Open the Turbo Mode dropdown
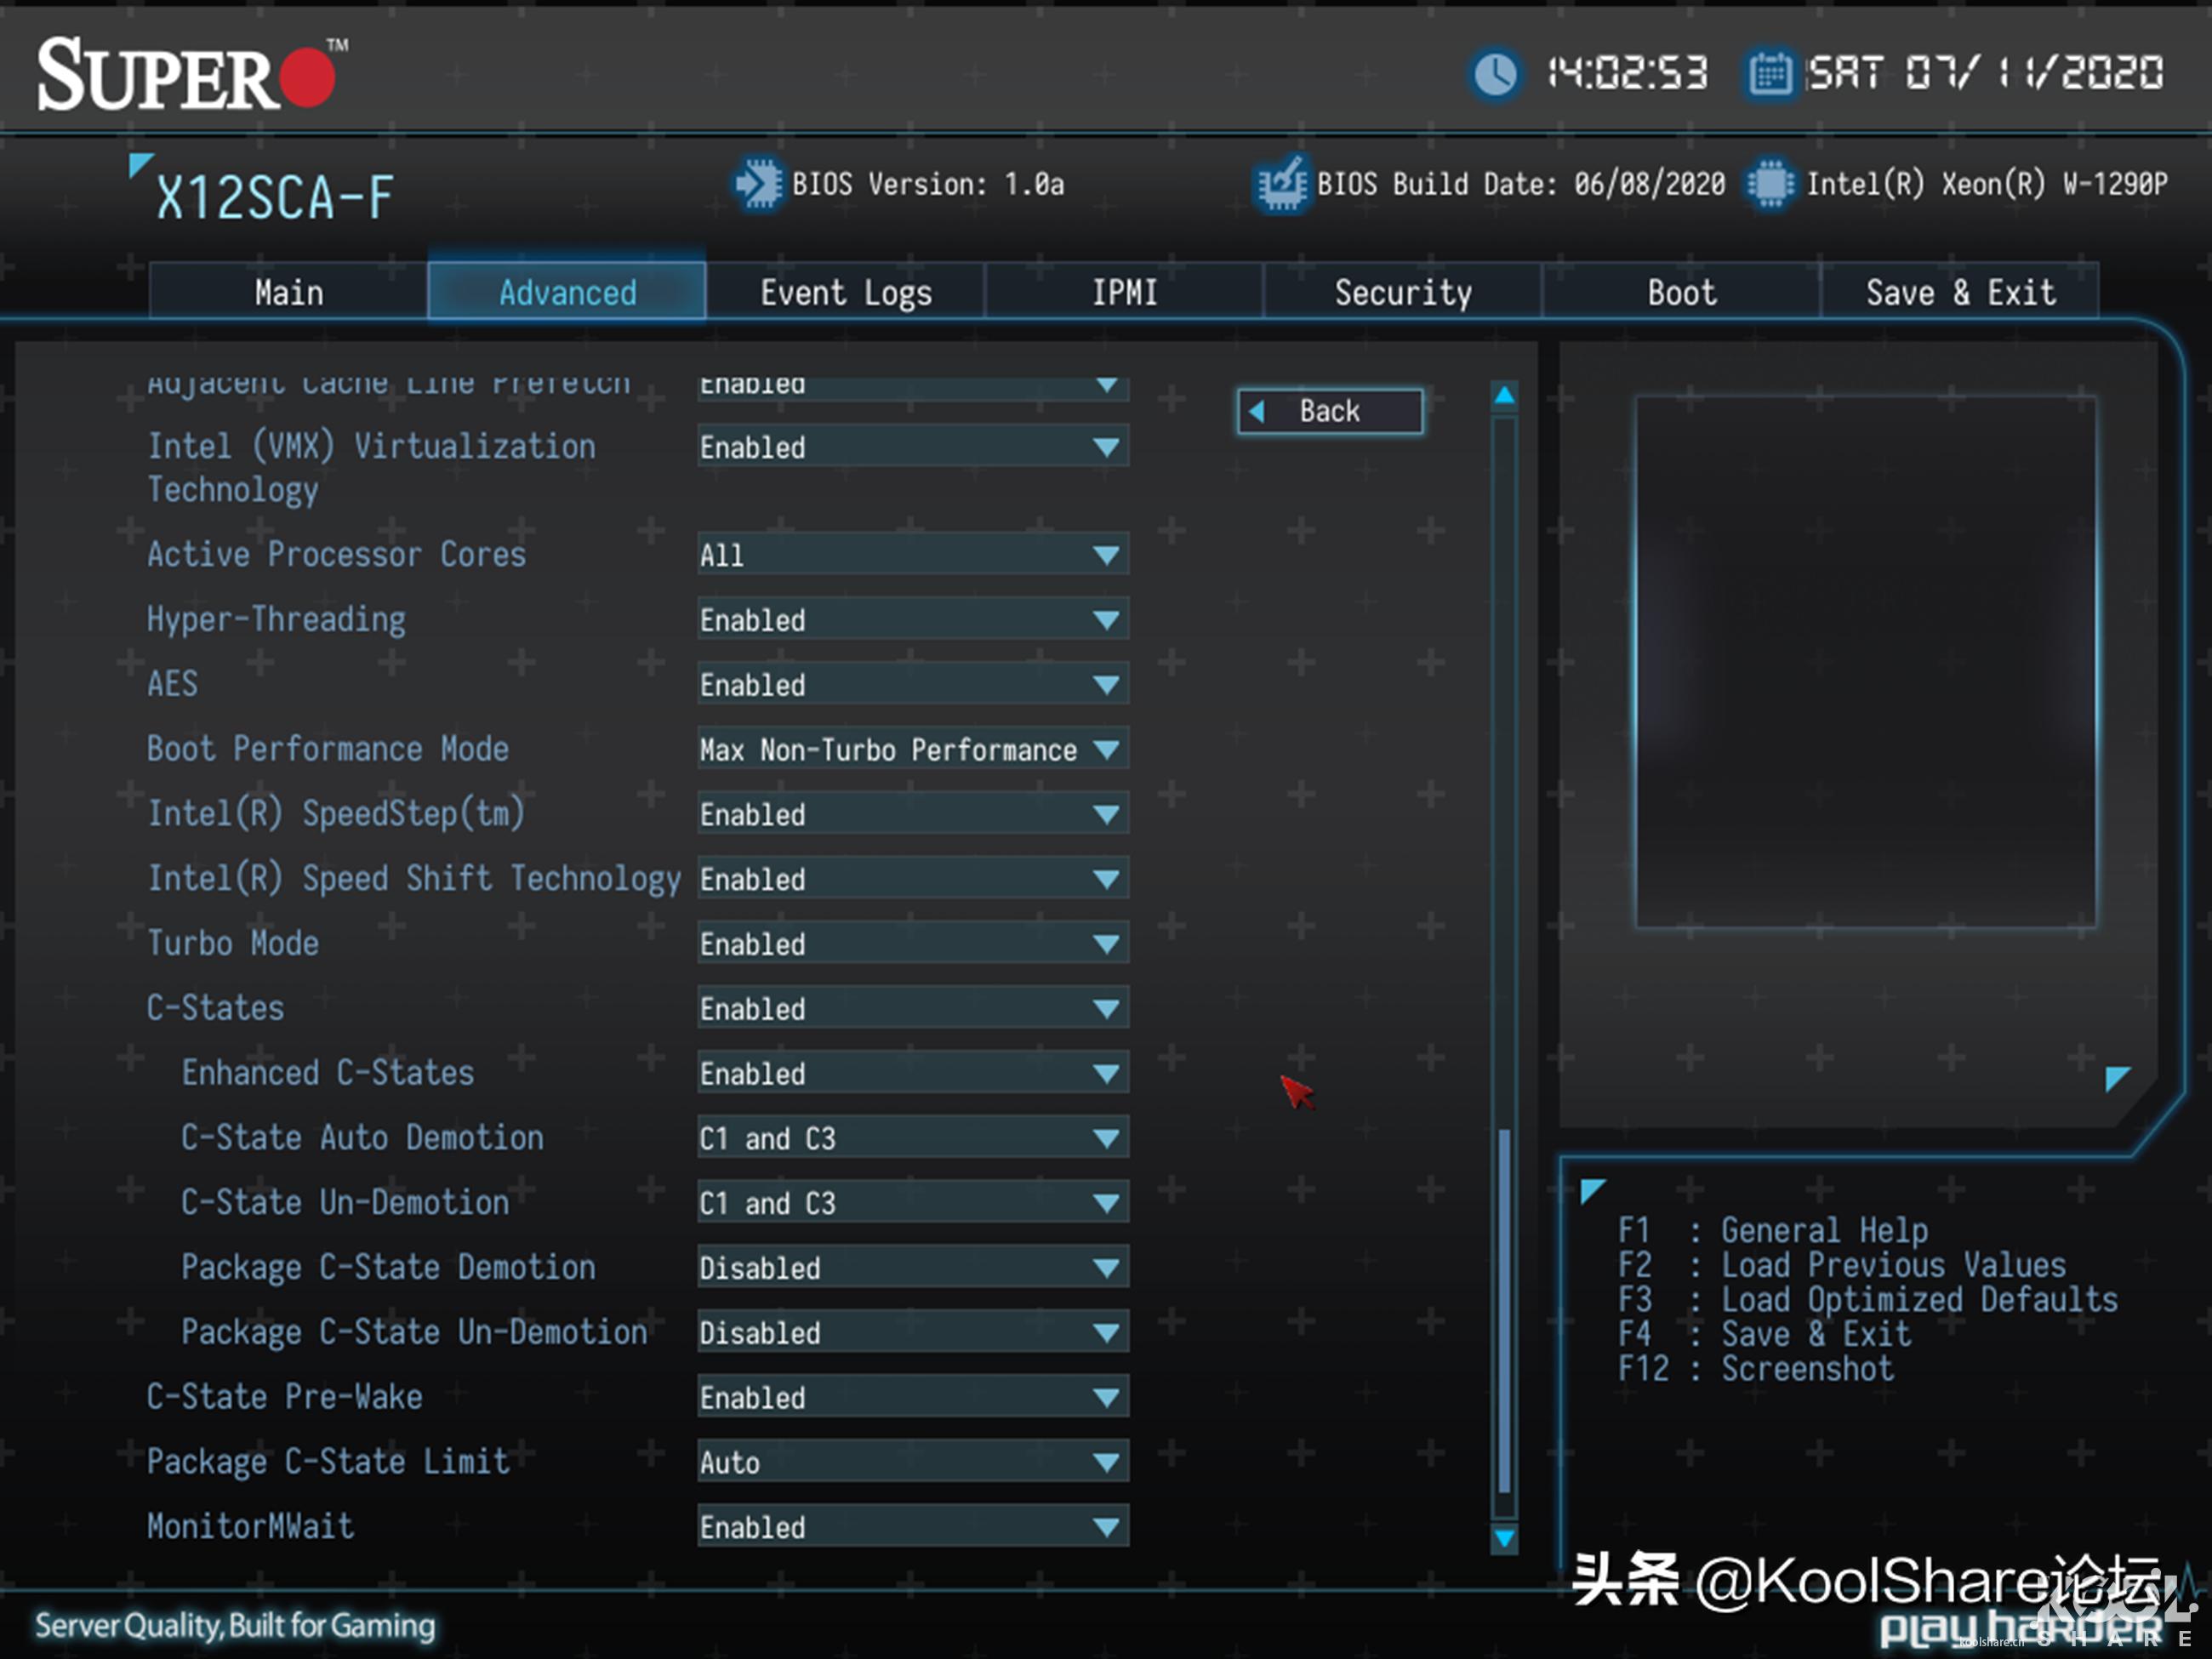This screenshot has height=1659, width=2212. click(912, 944)
